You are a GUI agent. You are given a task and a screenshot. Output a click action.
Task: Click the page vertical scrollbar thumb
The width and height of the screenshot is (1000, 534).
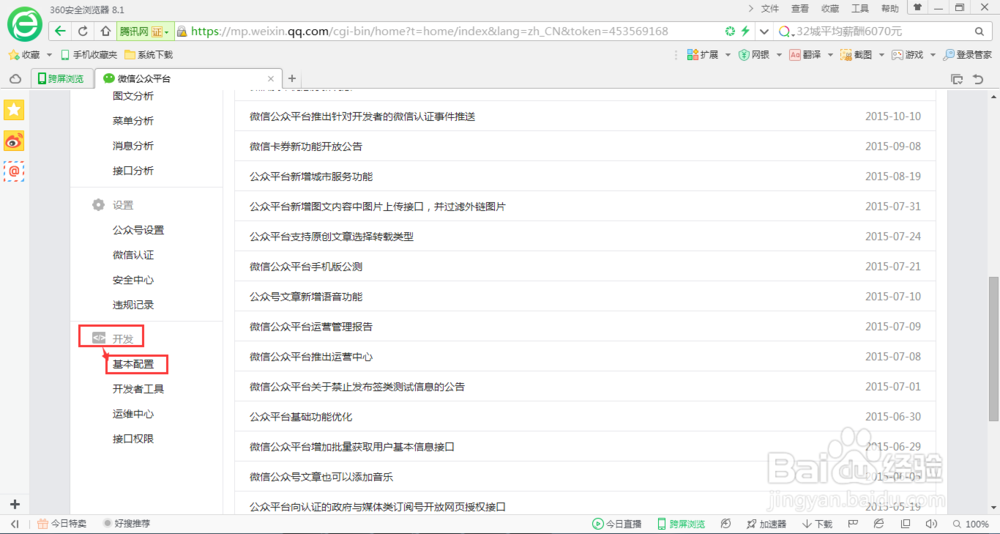click(x=994, y=349)
